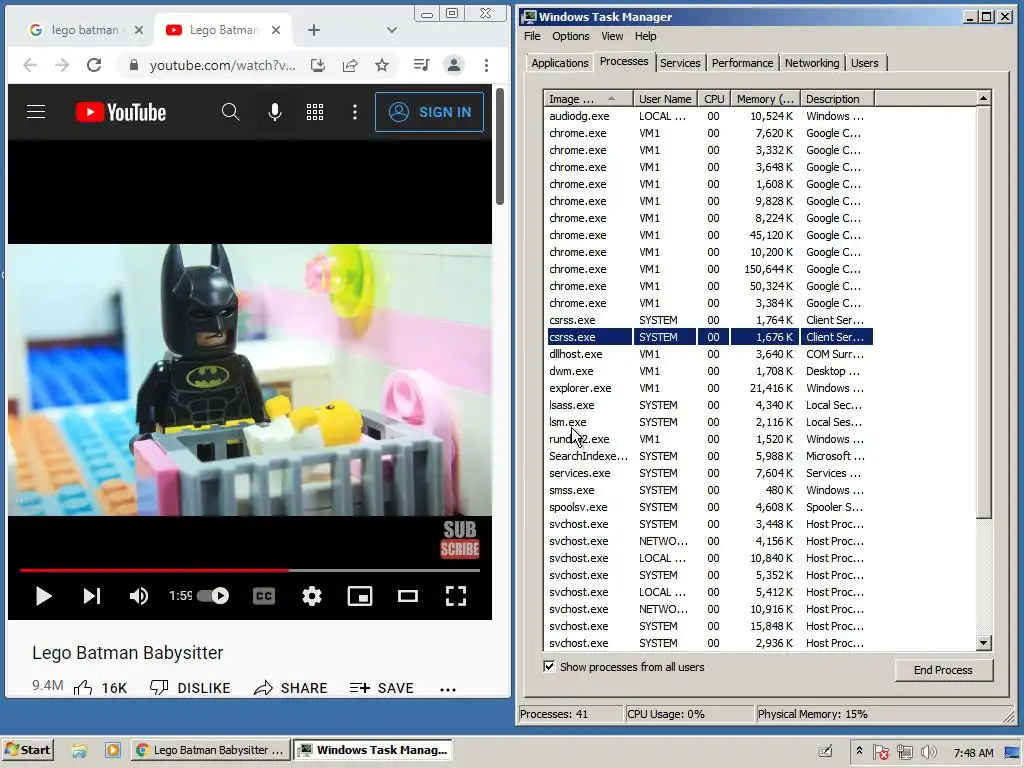
Task: Click the Subscribe watermark on video
Action: point(460,539)
